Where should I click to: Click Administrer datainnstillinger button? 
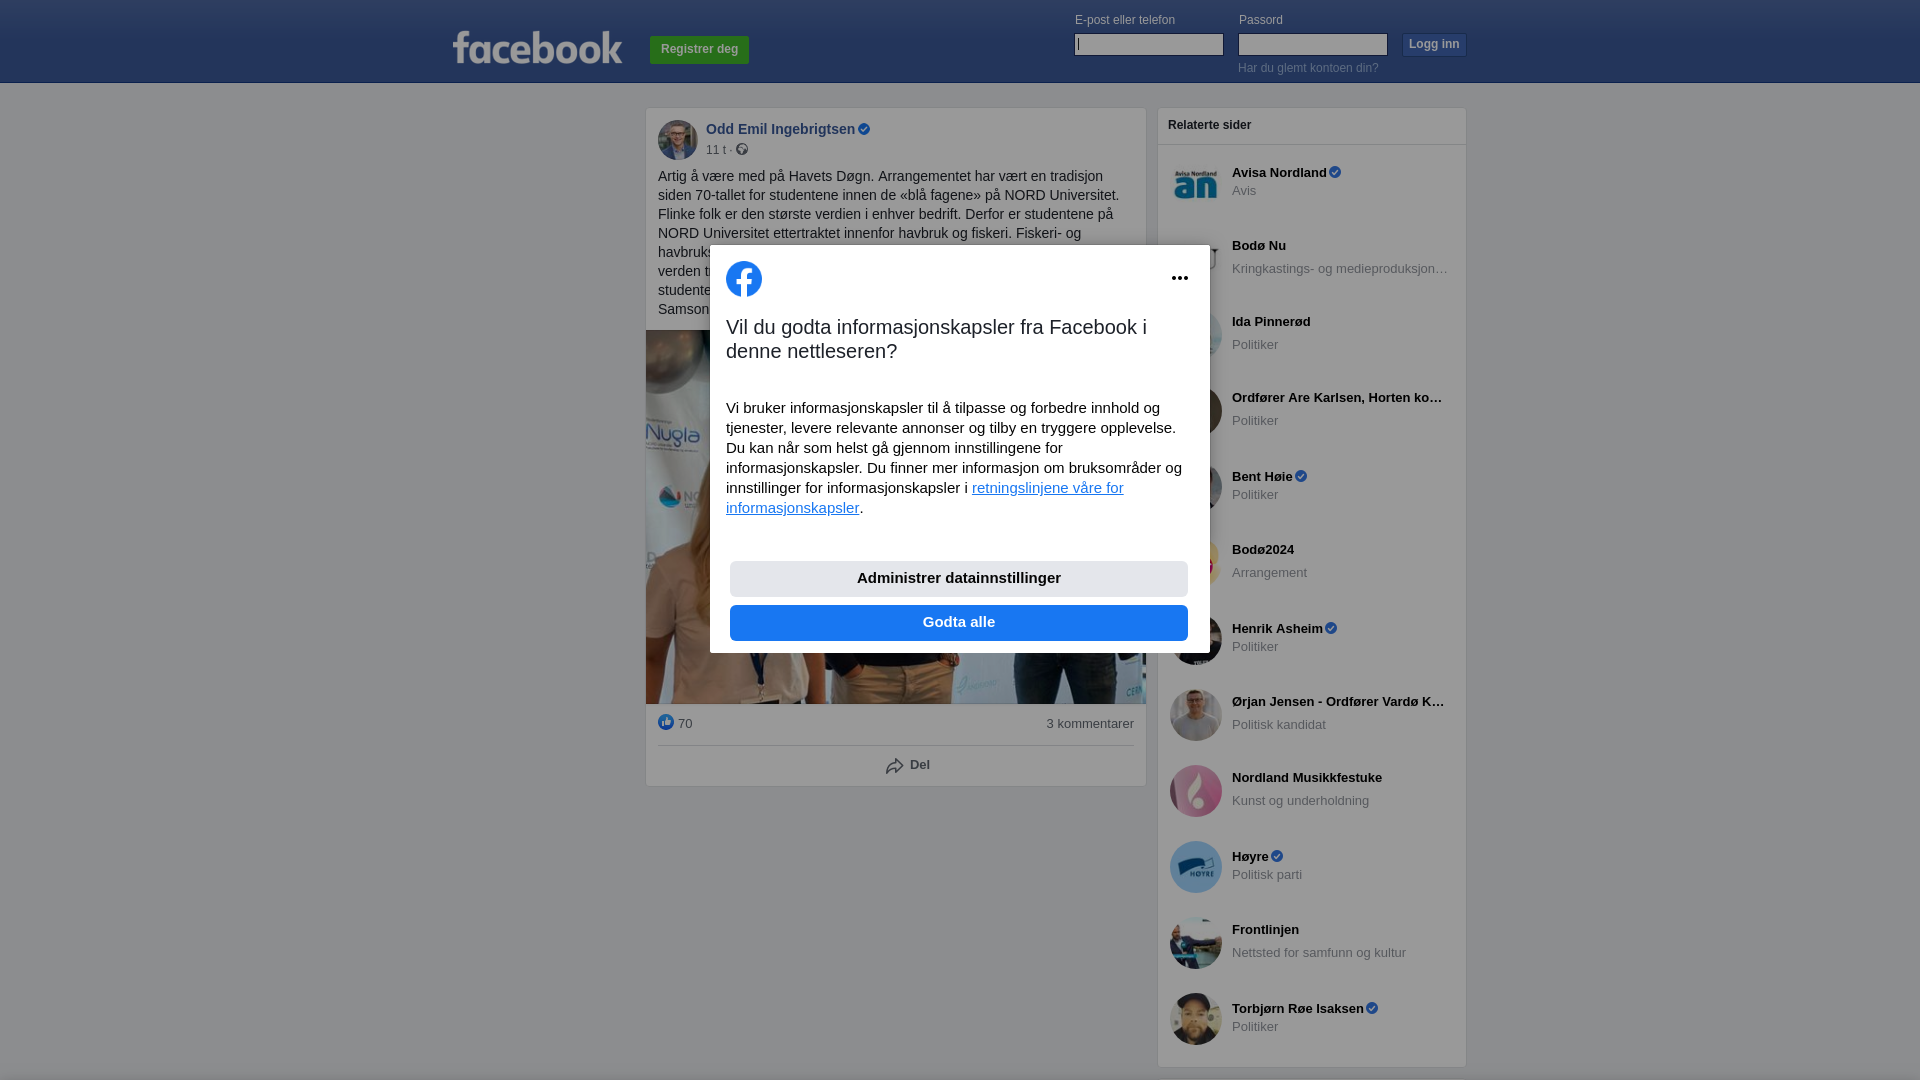[959, 579]
